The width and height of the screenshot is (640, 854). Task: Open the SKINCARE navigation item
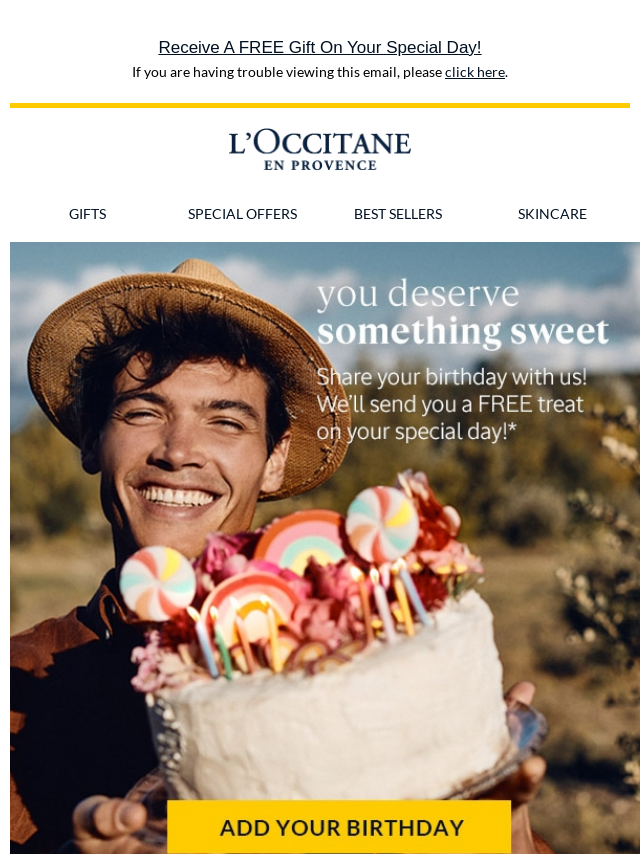pos(552,214)
